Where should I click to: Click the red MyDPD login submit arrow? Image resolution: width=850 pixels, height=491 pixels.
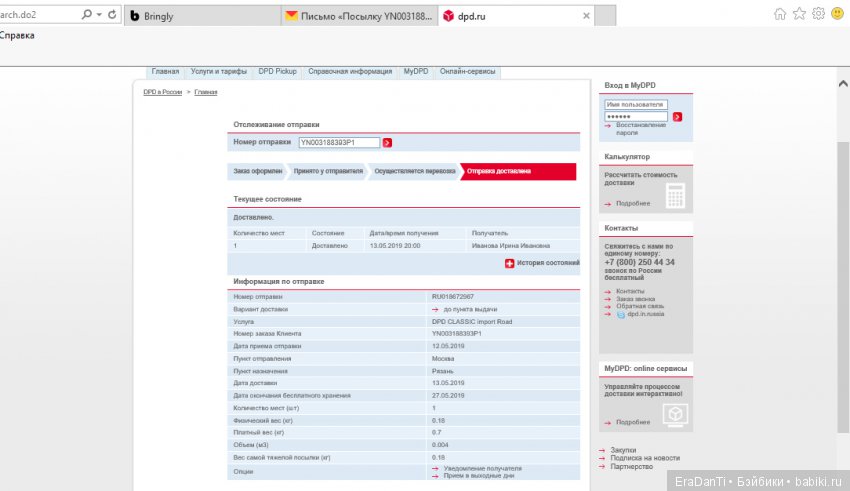(x=677, y=117)
